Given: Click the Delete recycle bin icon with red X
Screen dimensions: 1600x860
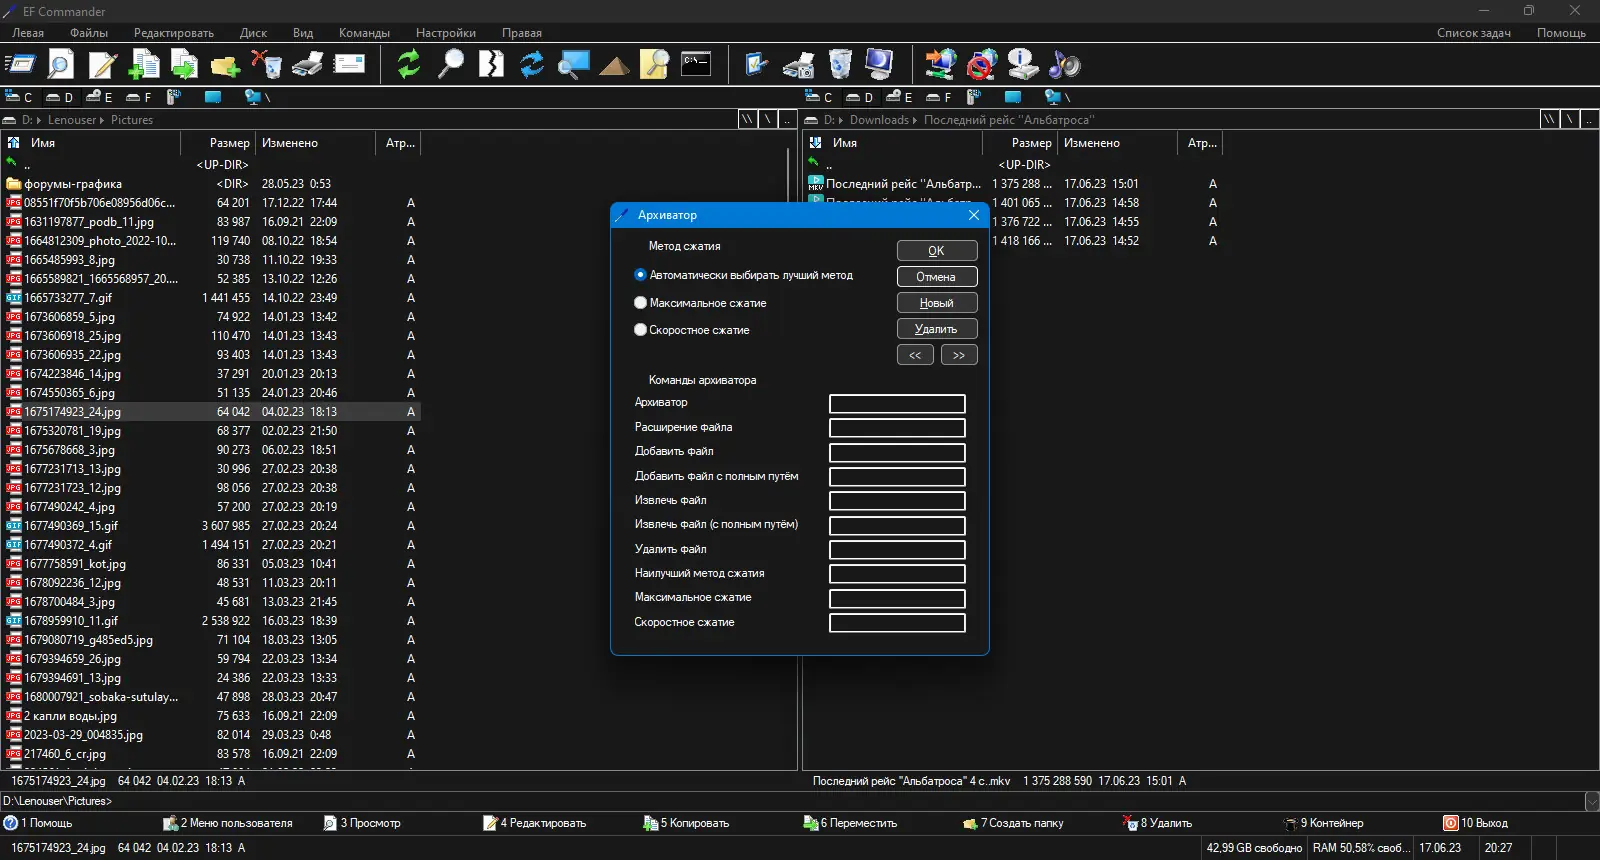Looking at the screenshot, I should click(x=266, y=65).
